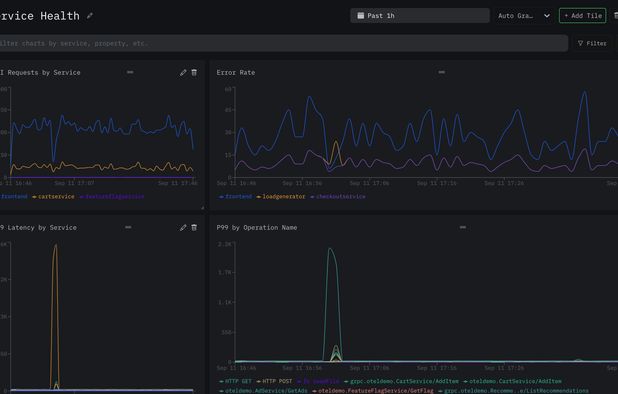
Task: Grab the P99 by Operation Name drag handle
Action: 463,227
